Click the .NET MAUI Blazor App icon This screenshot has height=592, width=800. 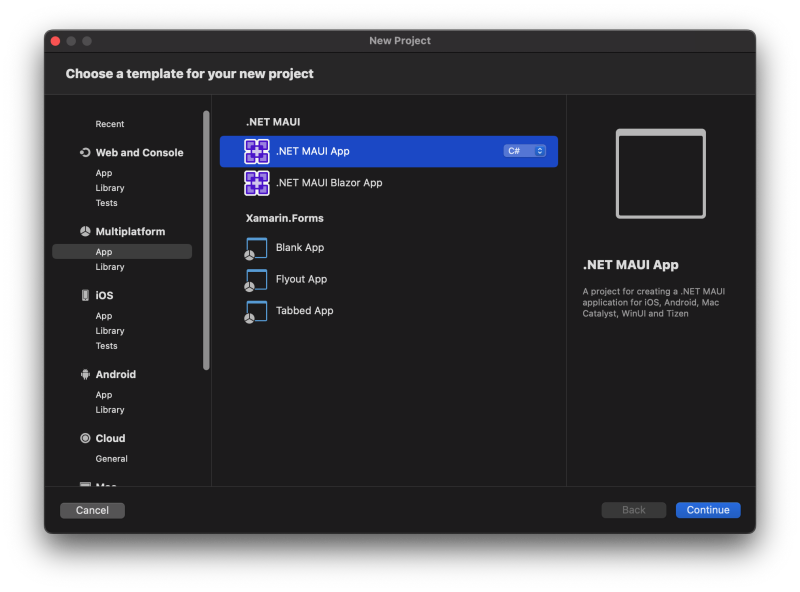coord(257,183)
